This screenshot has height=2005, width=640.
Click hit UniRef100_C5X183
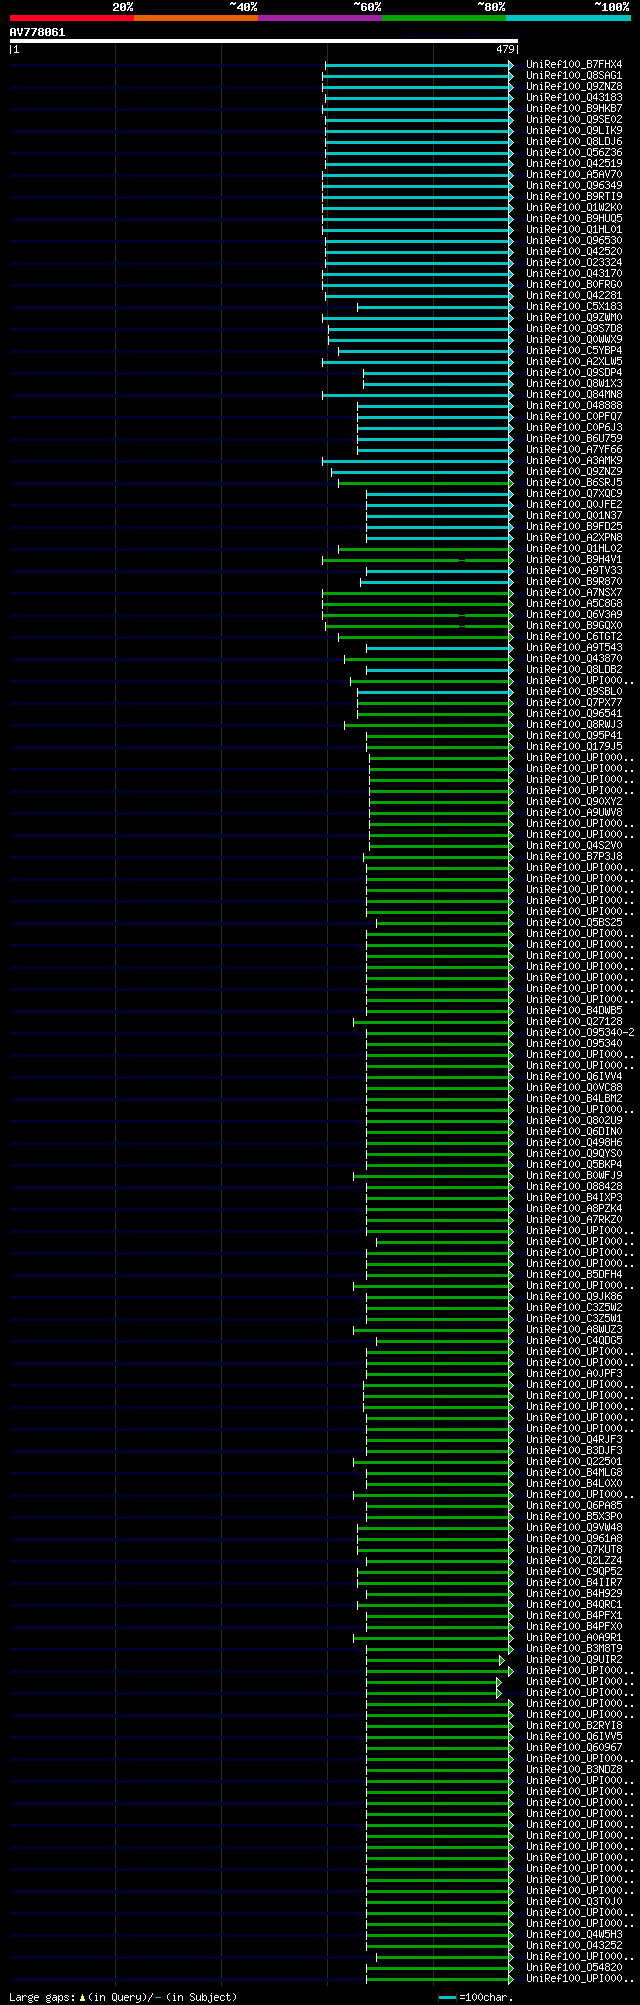click(x=574, y=306)
